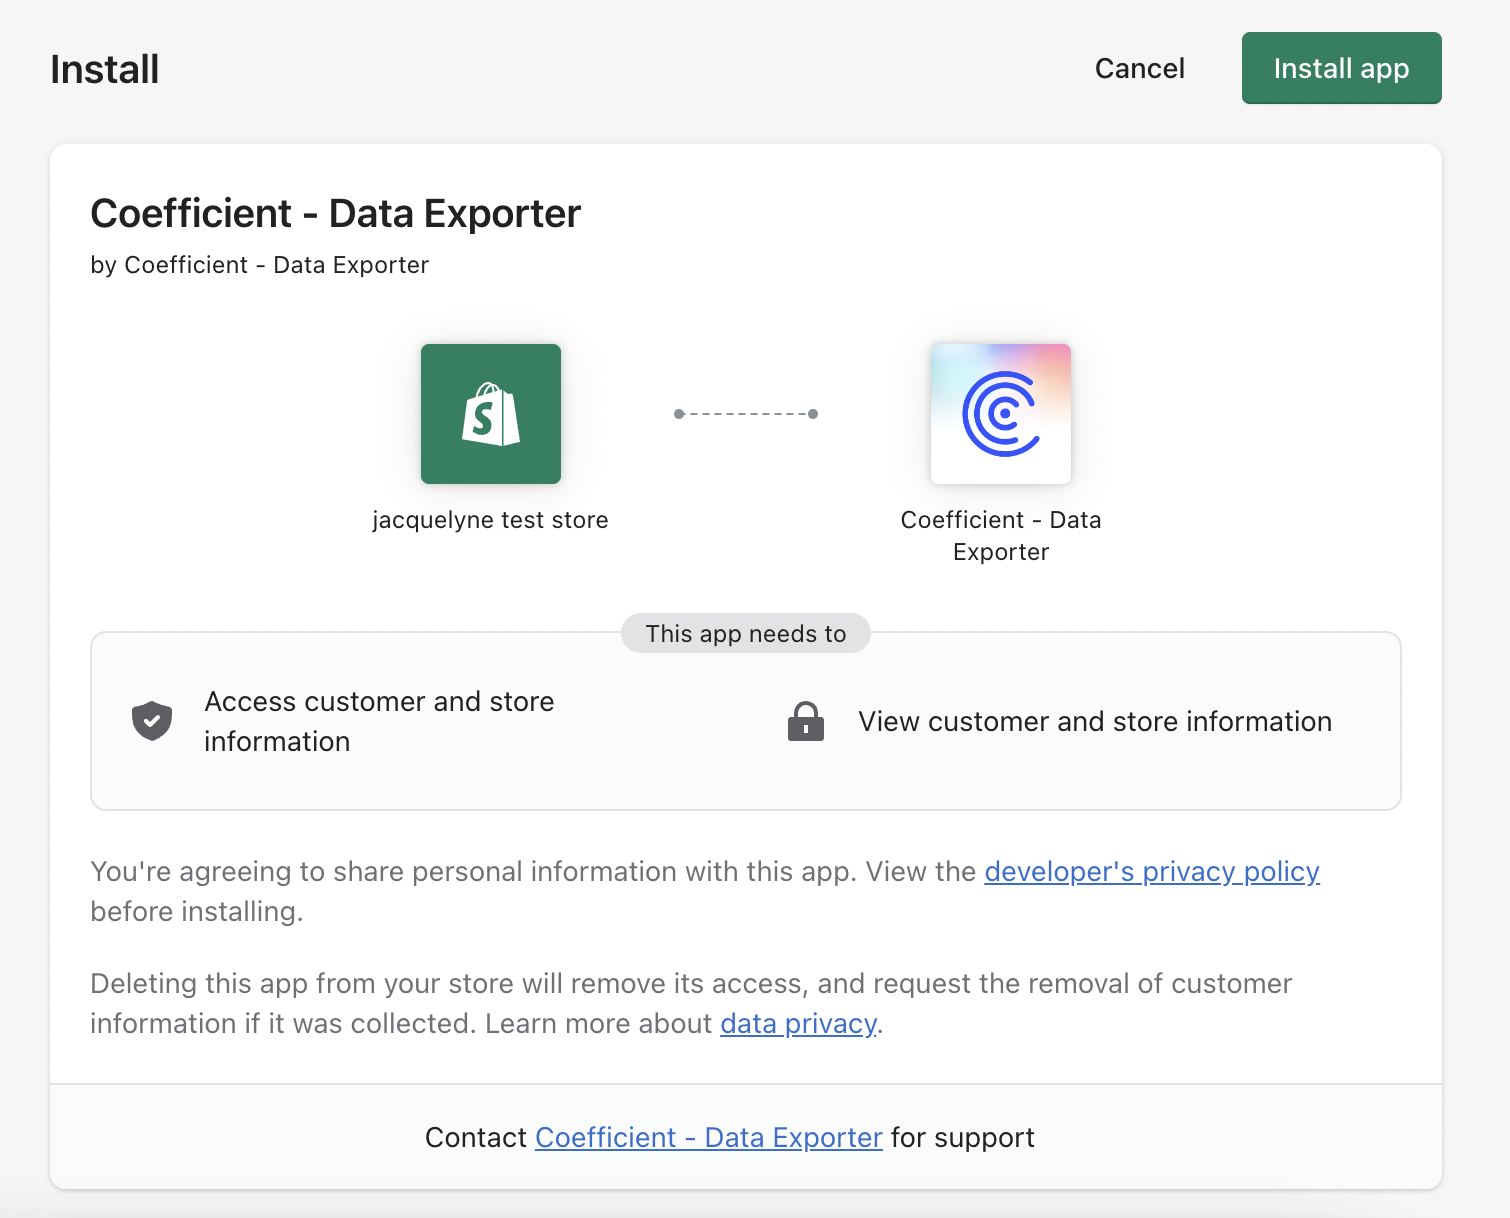The height and width of the screenshot is (1218, 1510).
Task: Click the 'by Coefficient - Data Exporter' subtitle
Action: pyautogui.click(x=259, y=265)
